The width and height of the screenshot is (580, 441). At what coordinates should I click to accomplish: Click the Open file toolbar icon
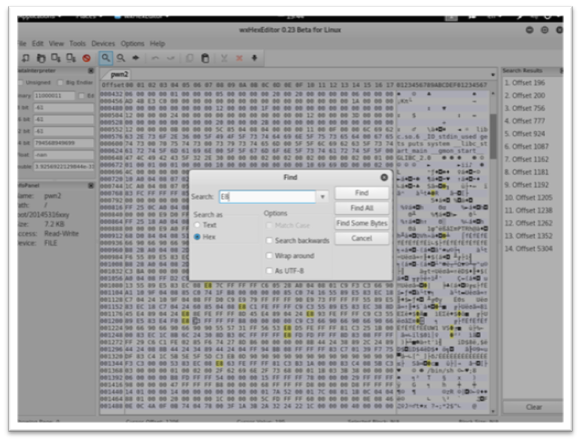tap(41, 58)
